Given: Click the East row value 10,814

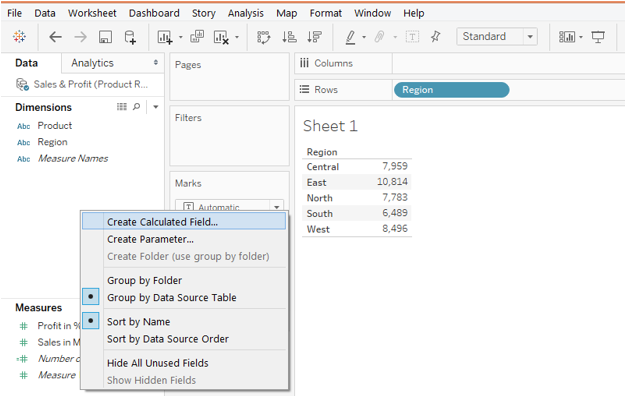Looking at the screenshot, I should [x=392, y=182].
